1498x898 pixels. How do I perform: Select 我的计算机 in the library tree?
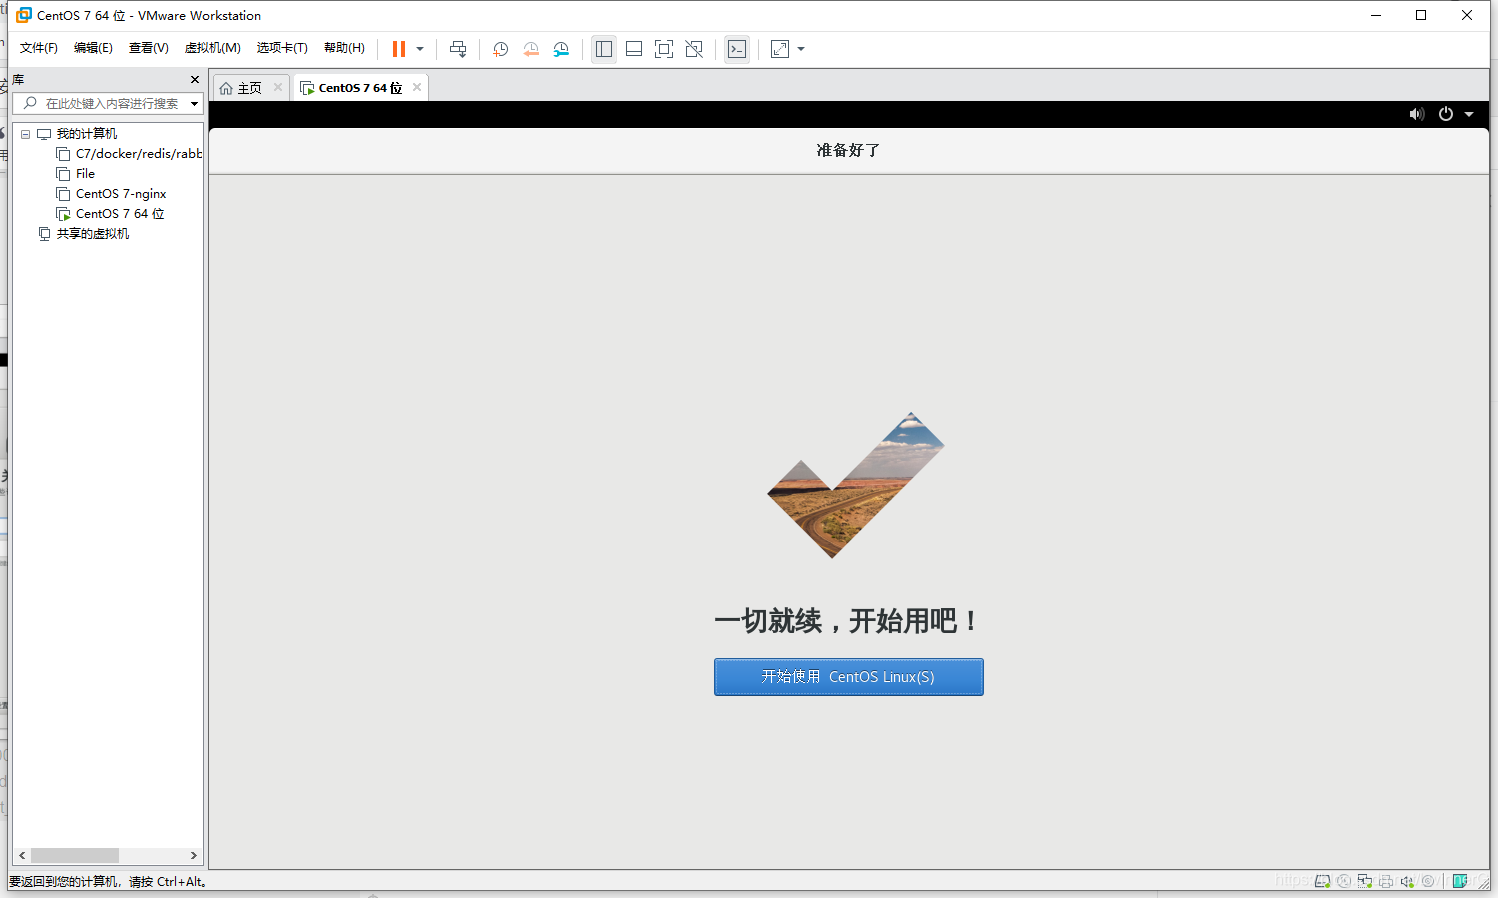[86, 134]
